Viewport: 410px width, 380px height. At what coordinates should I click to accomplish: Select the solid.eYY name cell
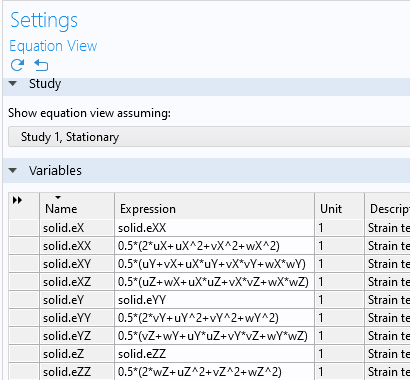coord(77,318)
